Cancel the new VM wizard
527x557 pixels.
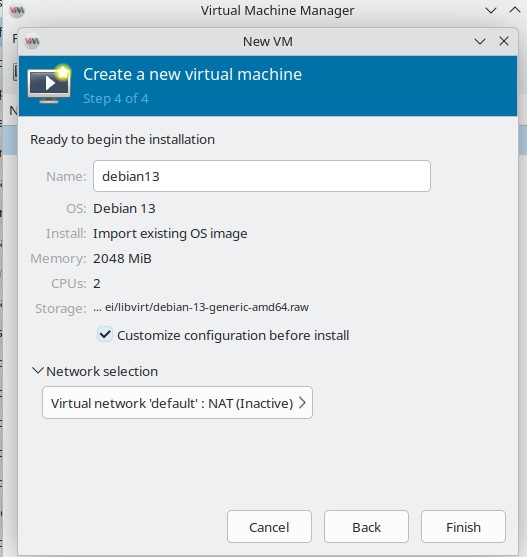[269, 526]
